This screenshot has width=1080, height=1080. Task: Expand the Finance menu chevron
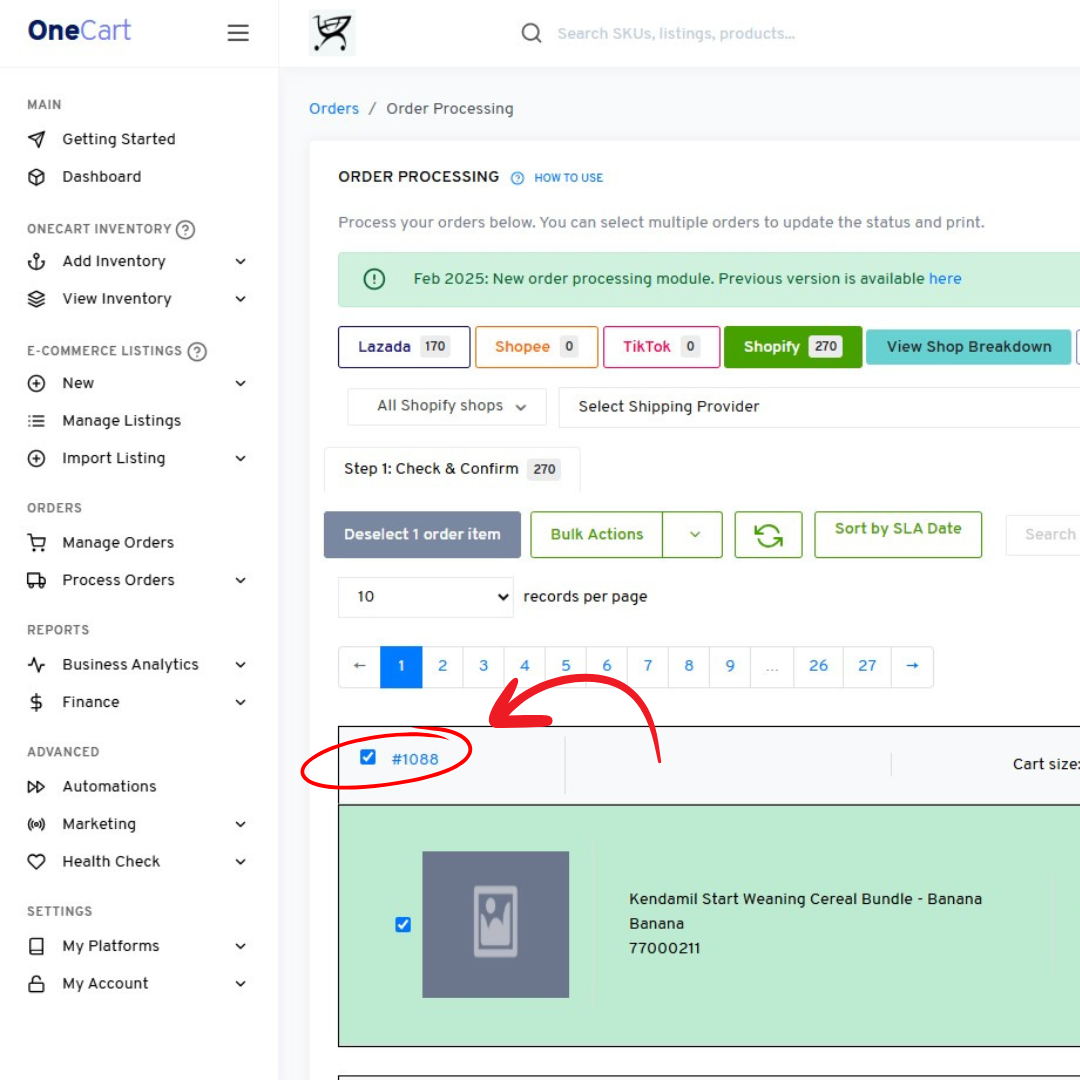(240, 702)
